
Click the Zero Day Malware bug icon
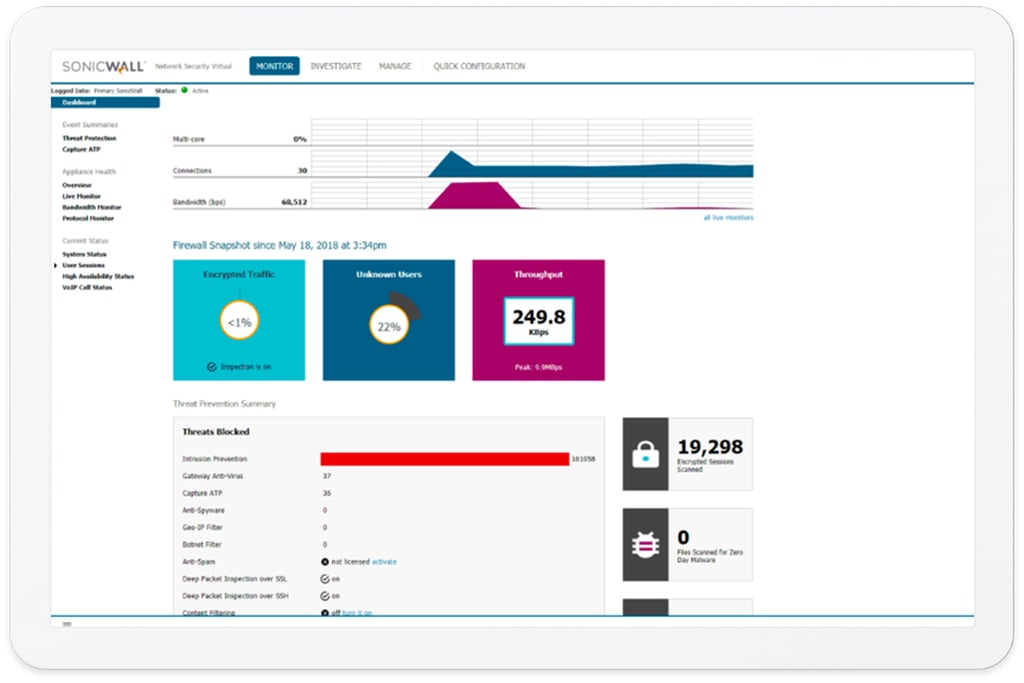pyautogui.click(x=646, y=541)
